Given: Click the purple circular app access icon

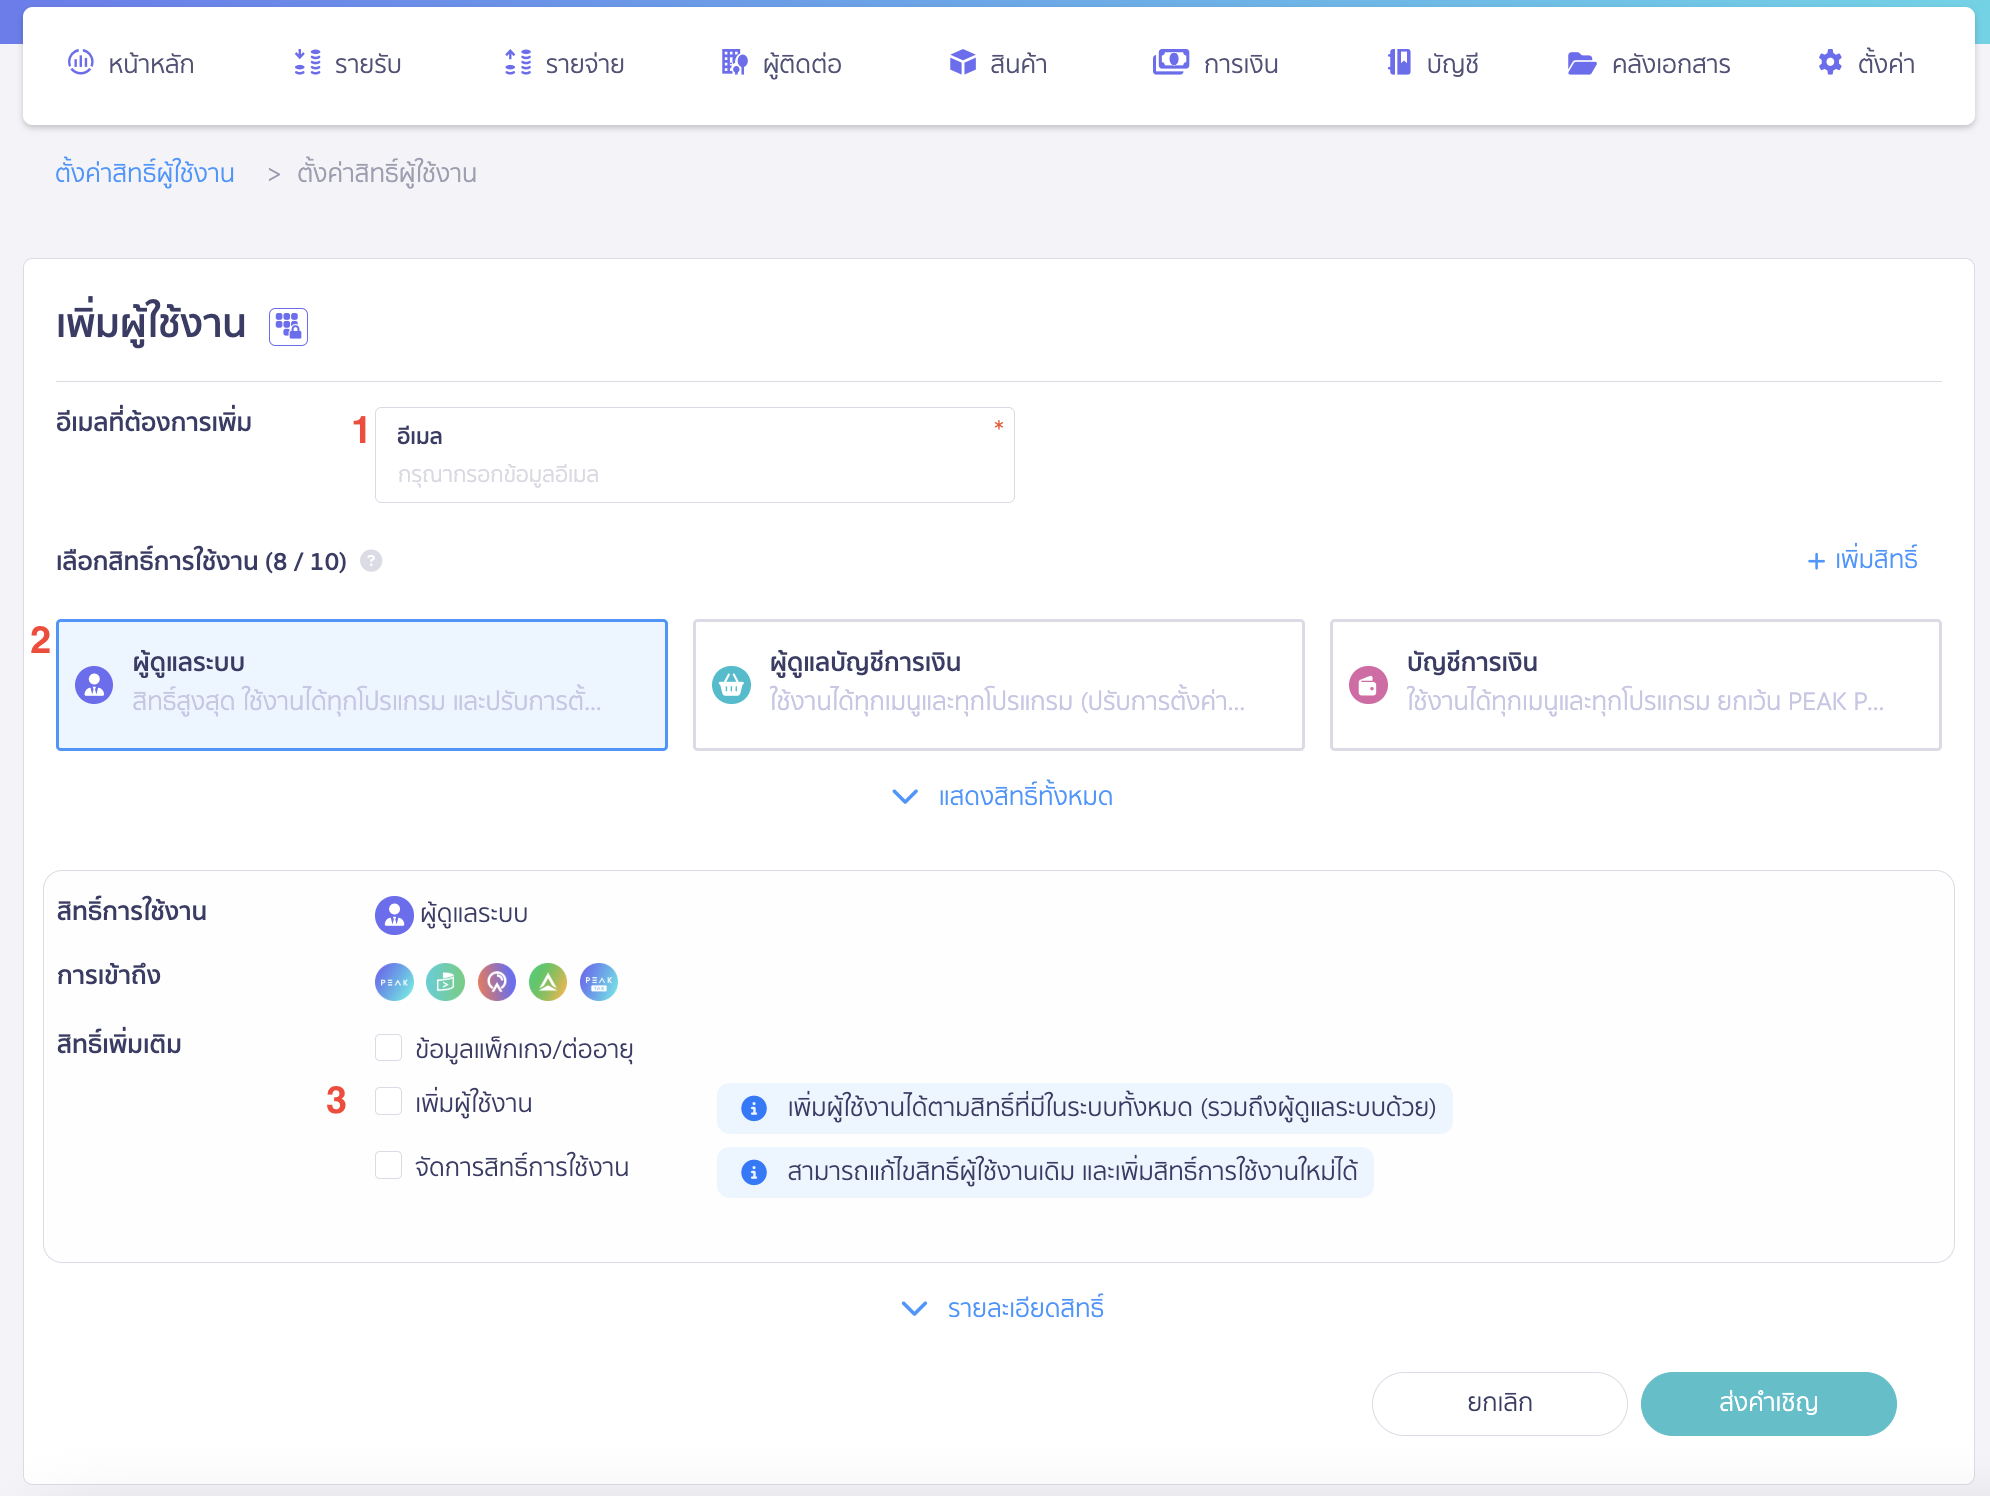Looking at the screenshot, I should pos(497,982).
